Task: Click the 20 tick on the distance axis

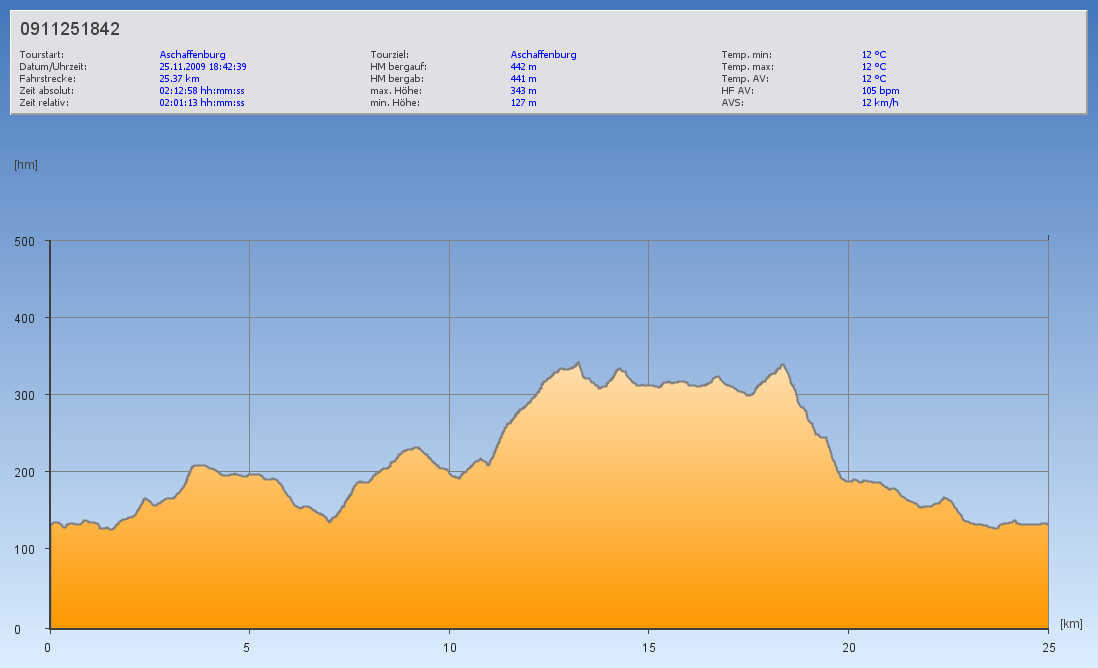Action: (x=849, y=647)
